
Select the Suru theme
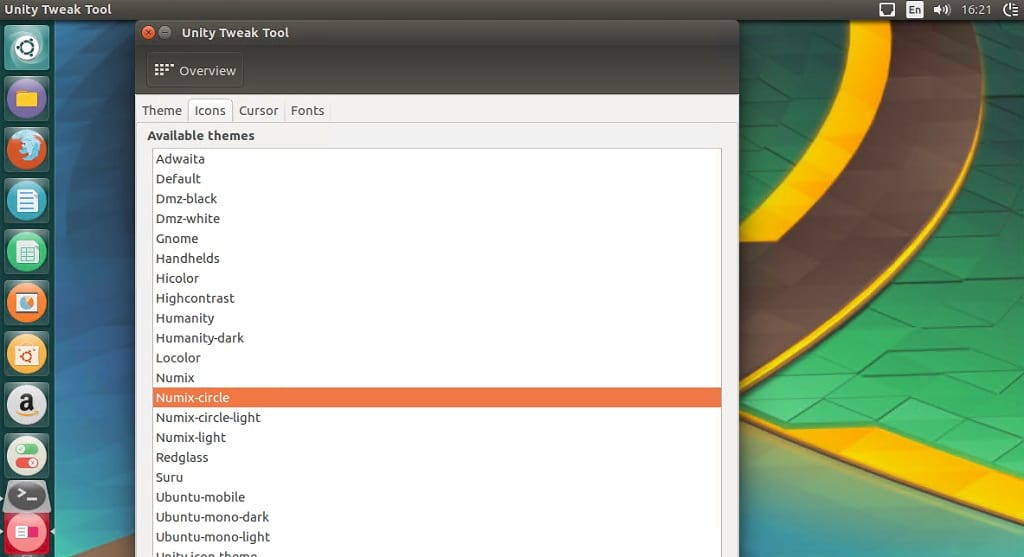click(x=437, y=477)
